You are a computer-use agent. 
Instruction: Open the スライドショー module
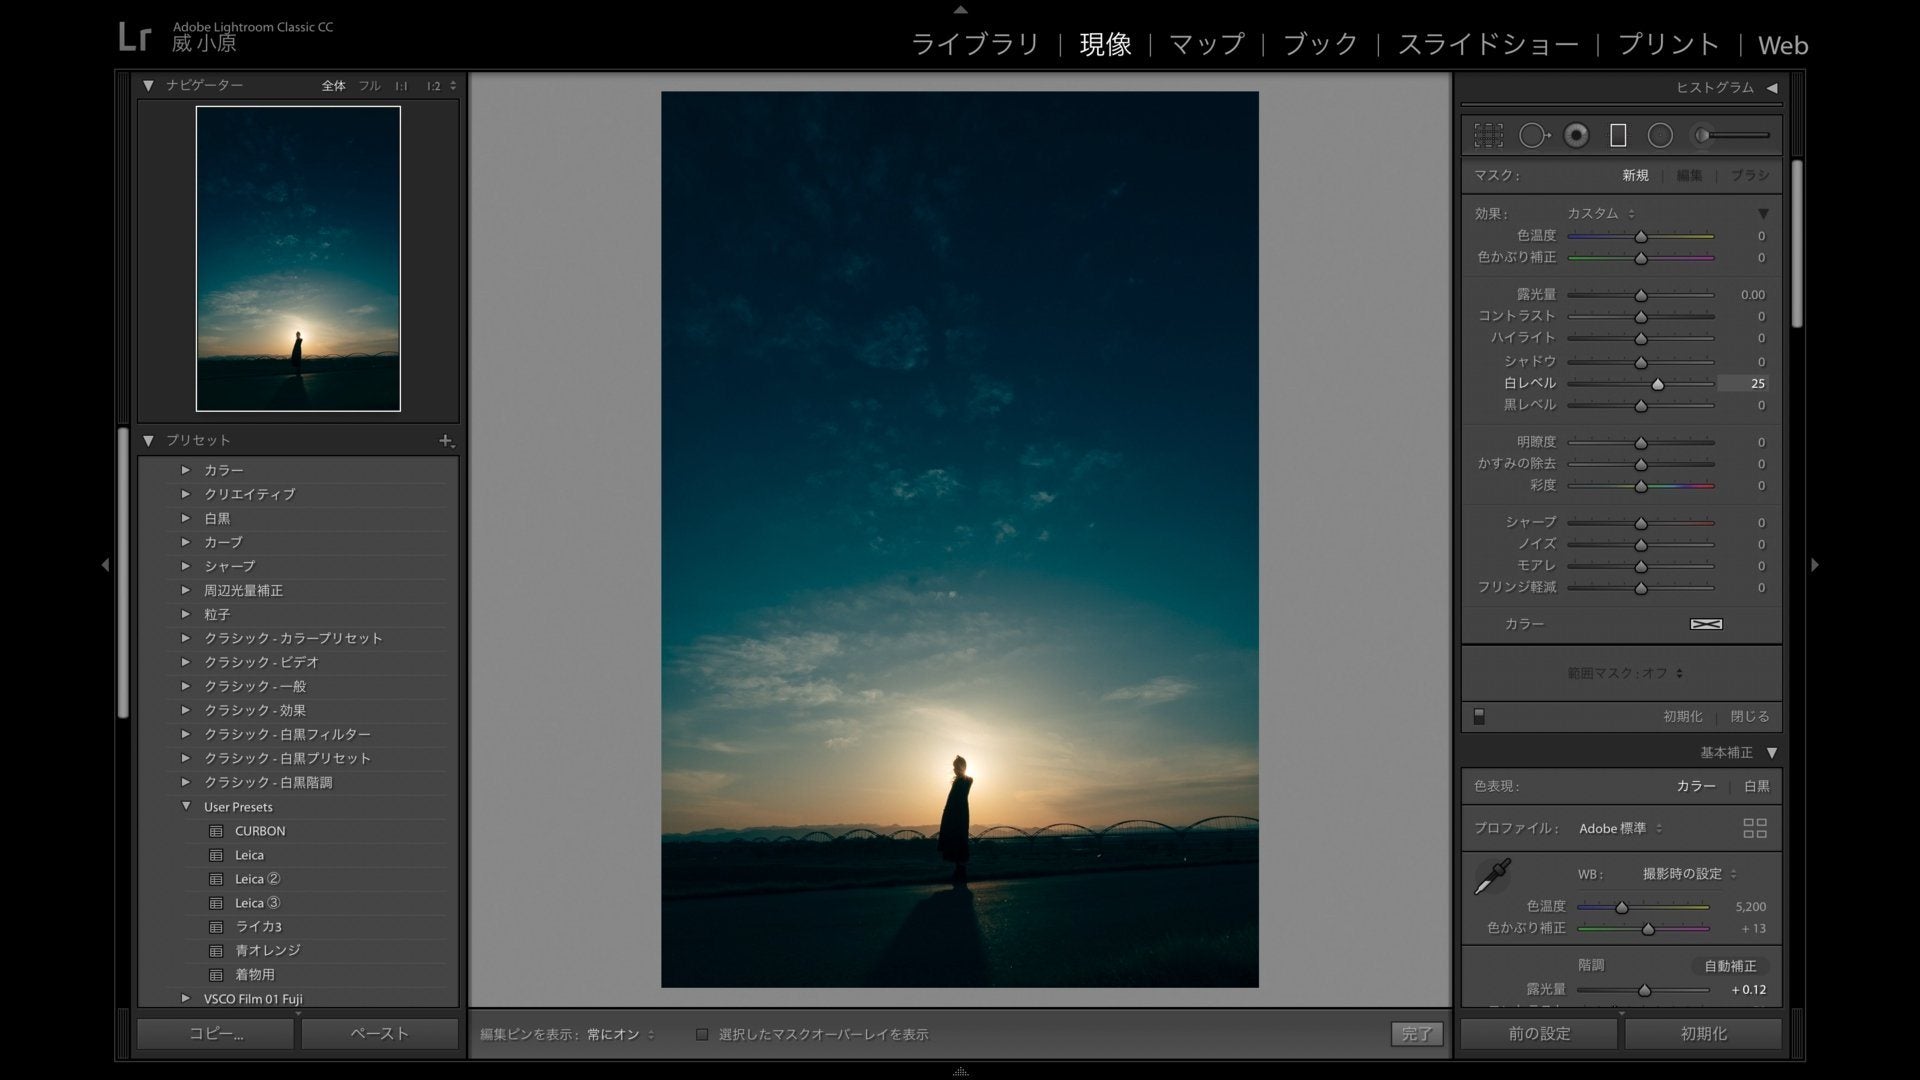1488,44
